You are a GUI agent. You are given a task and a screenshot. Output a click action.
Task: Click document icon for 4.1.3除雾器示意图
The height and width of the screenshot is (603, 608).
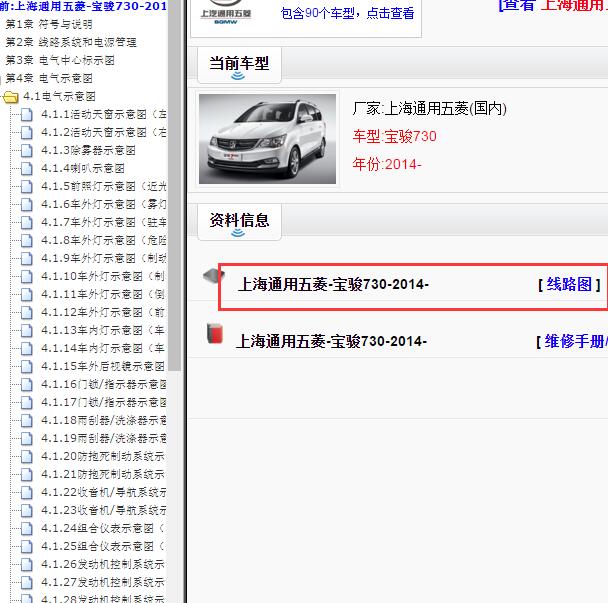26,150
